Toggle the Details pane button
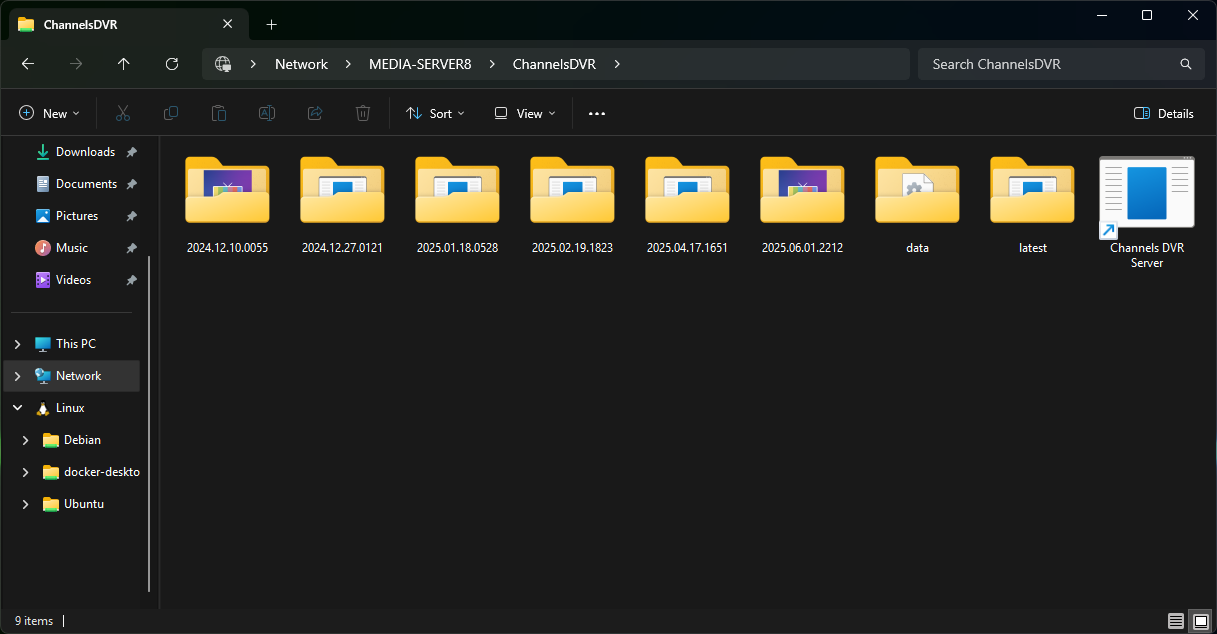Viewport: 1217px width, 634px height. click(1164, 114)
